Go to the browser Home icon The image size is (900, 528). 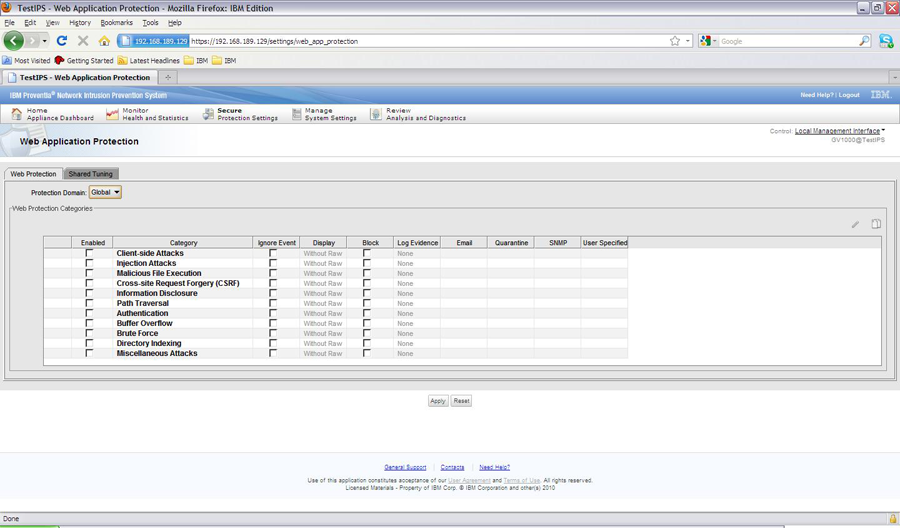[x=104, y=41]
